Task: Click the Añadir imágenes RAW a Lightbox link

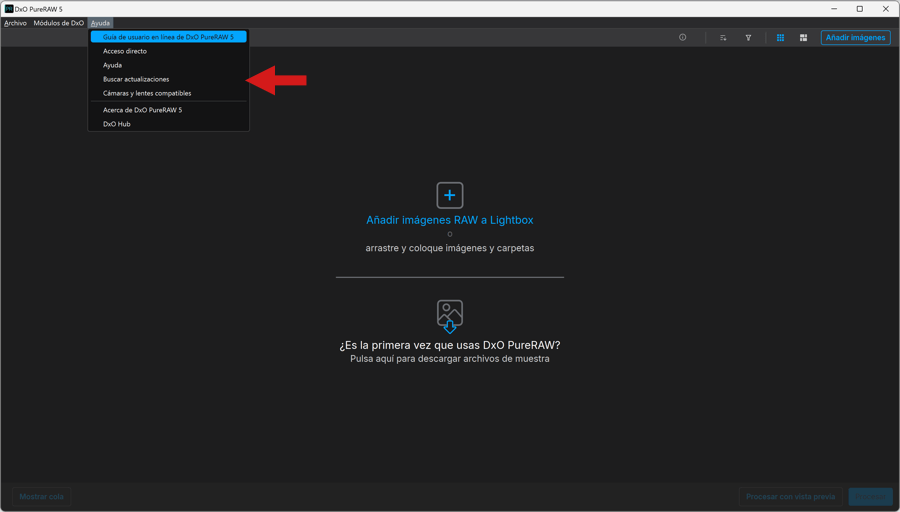Action: click(449, 220)
